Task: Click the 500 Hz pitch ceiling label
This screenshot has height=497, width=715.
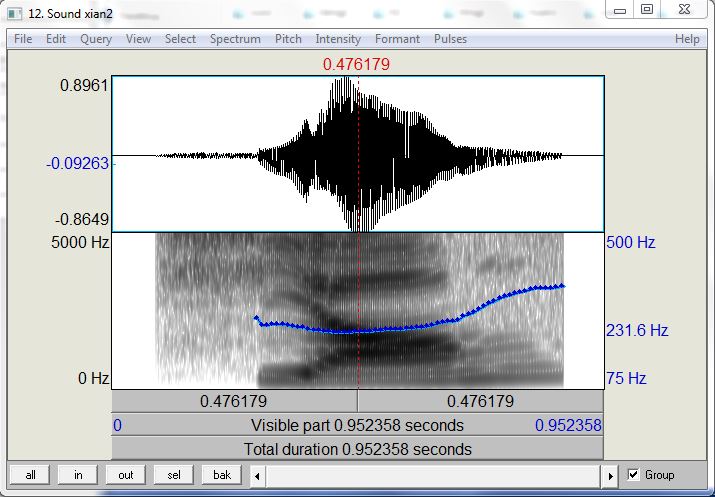Action: [x=631, y=242]
